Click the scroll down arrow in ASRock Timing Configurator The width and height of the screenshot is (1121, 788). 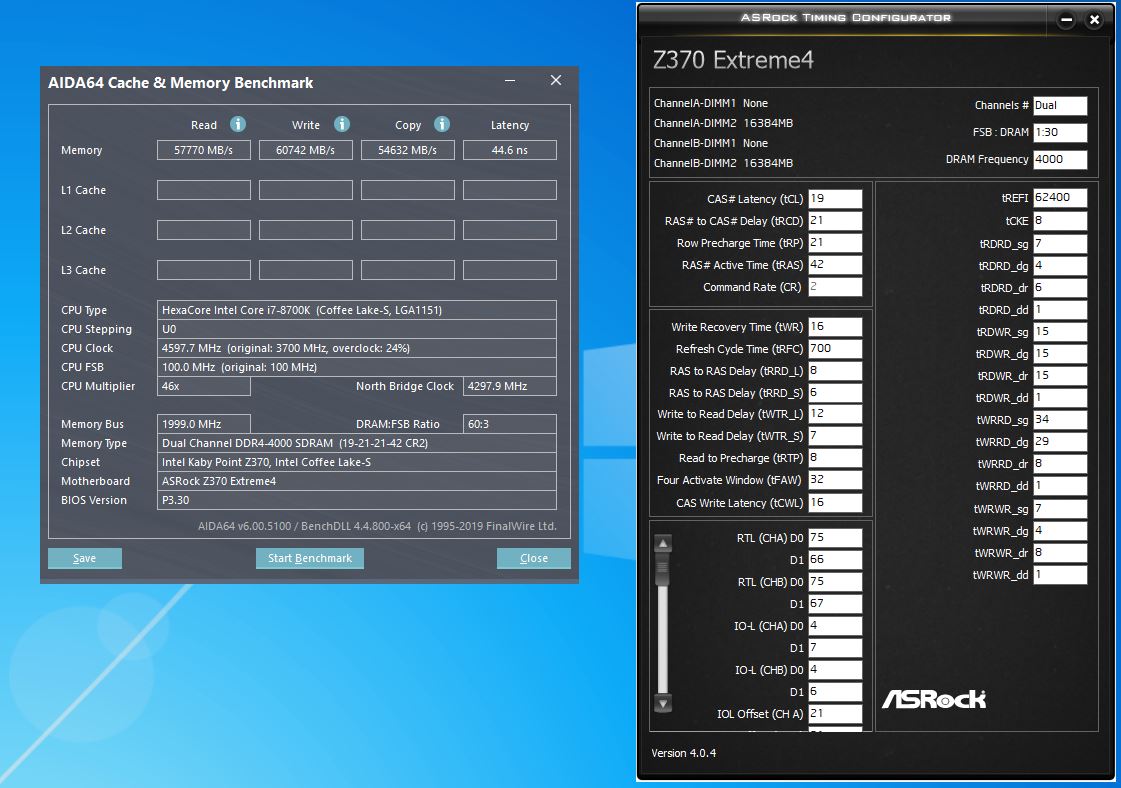click(663, 703)
